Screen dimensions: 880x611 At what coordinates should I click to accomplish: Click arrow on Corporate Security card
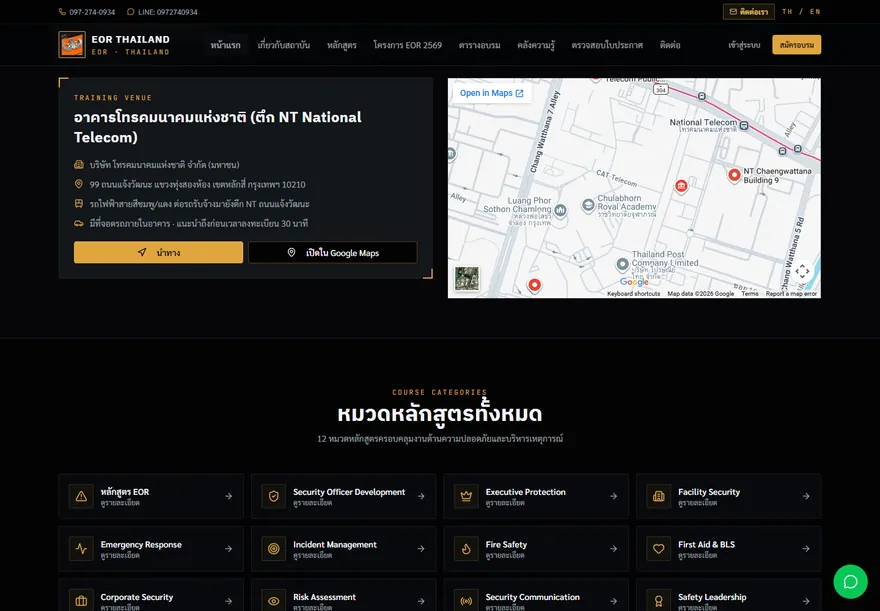(228, 601)
